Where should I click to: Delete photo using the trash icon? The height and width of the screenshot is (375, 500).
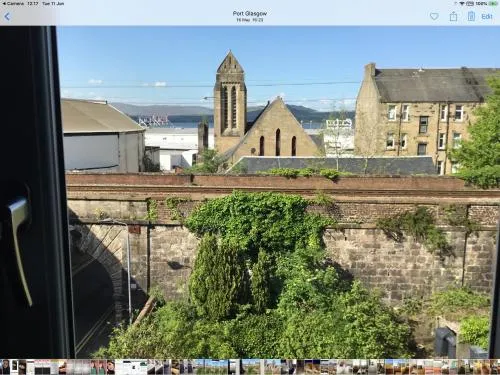click(x=471, y=16)
